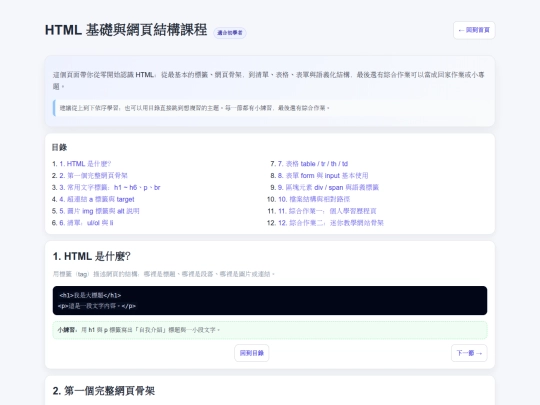Click the page title HTML 基礎與網頁結構課程
The width and height of the screenshot is (540, 405).
click(x=126, y=30)
